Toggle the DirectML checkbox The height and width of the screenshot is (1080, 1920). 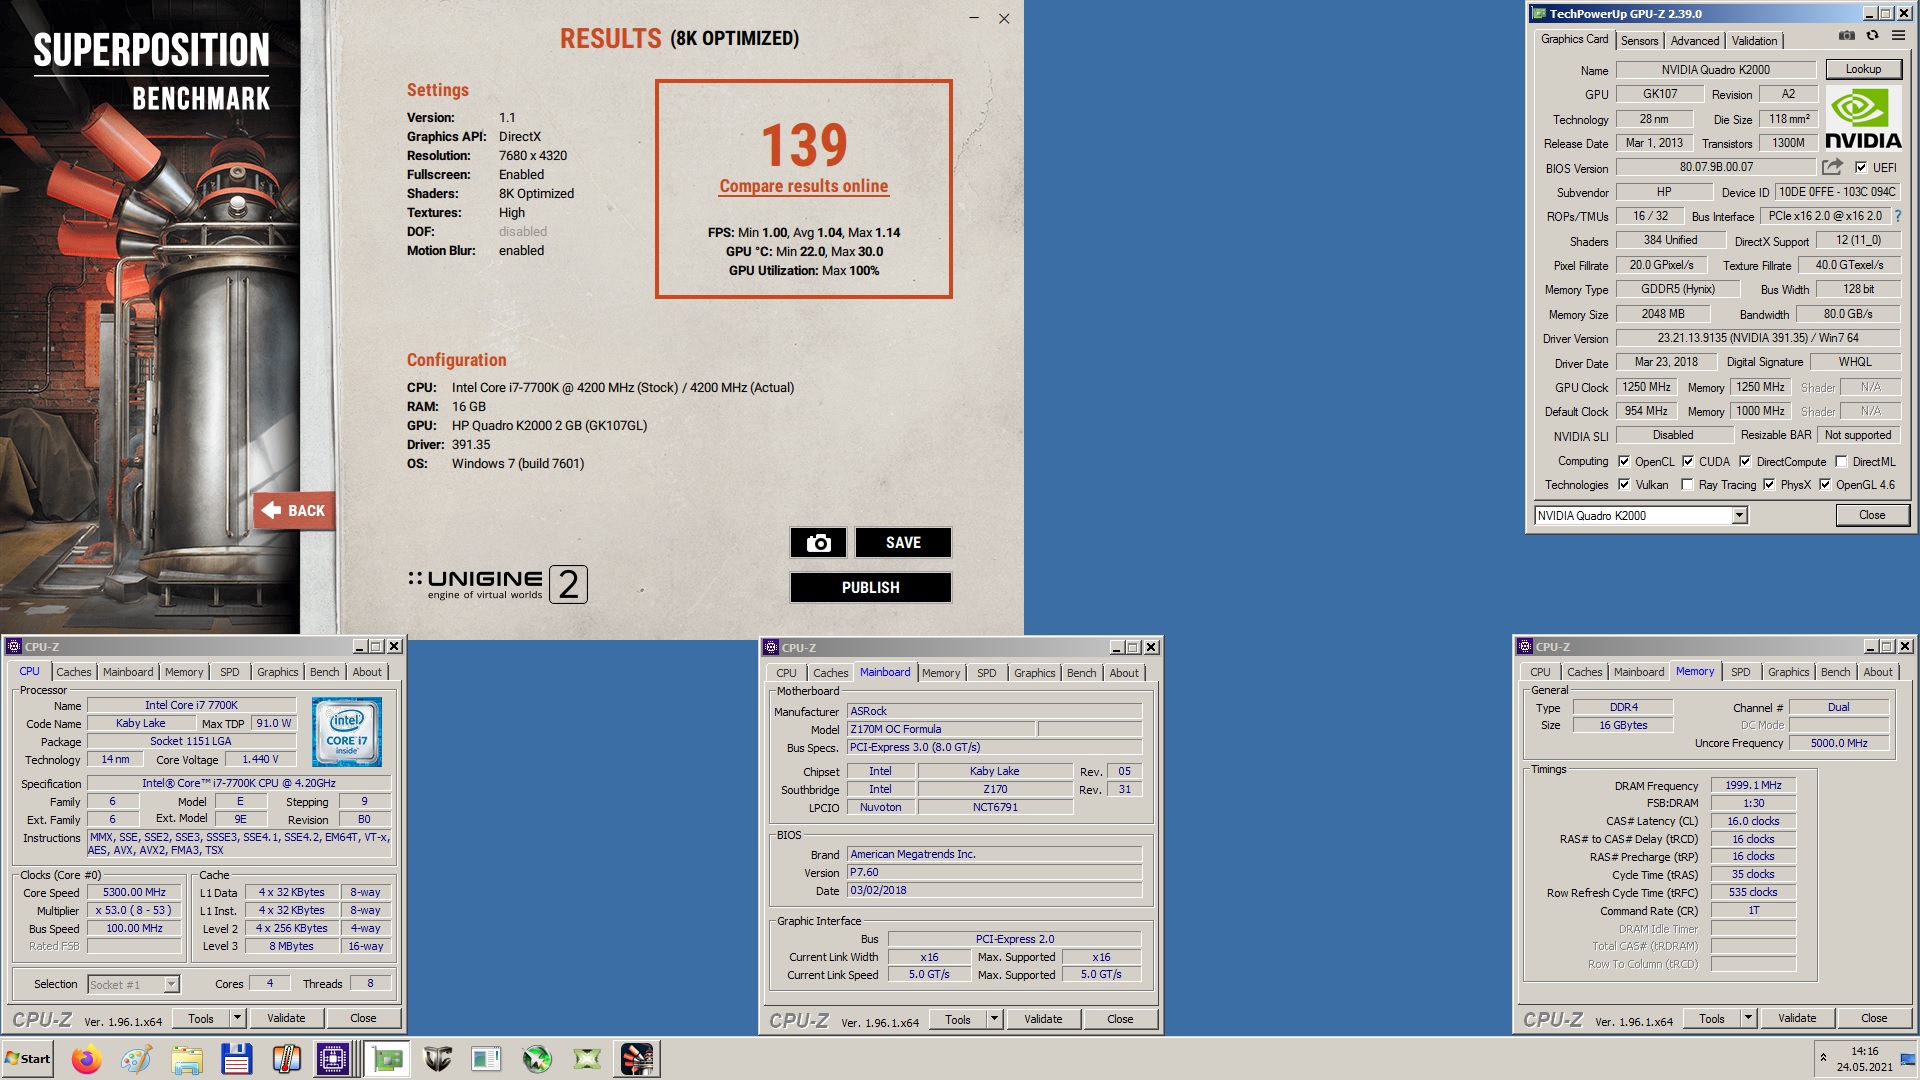pyautogui.click(x=1841, y=461)
